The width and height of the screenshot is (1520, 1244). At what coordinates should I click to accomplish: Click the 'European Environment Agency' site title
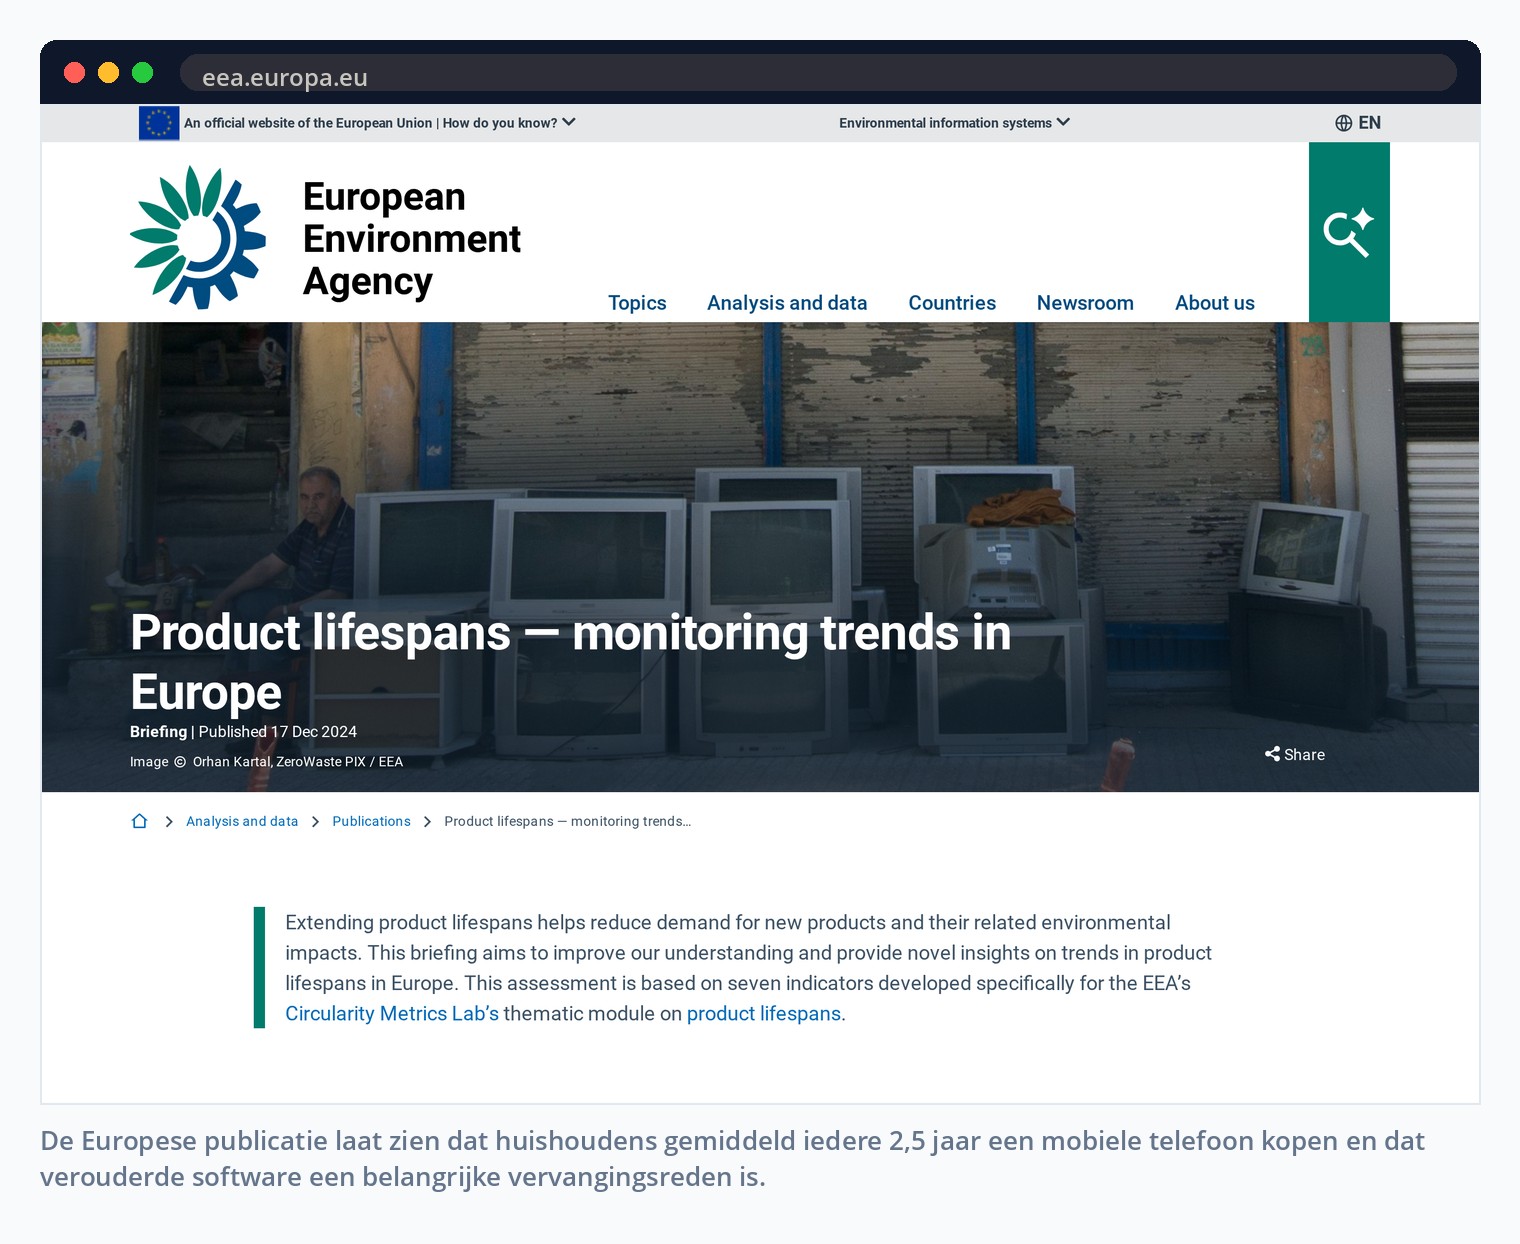point(412,239)
